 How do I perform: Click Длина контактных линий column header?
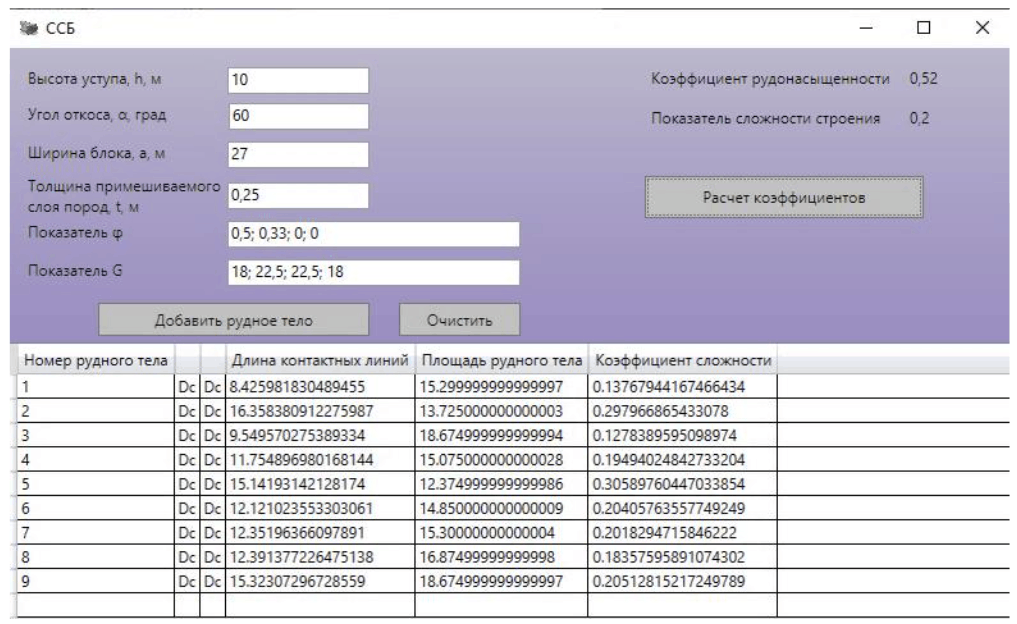pyautogui.click(x=319, y=359)
